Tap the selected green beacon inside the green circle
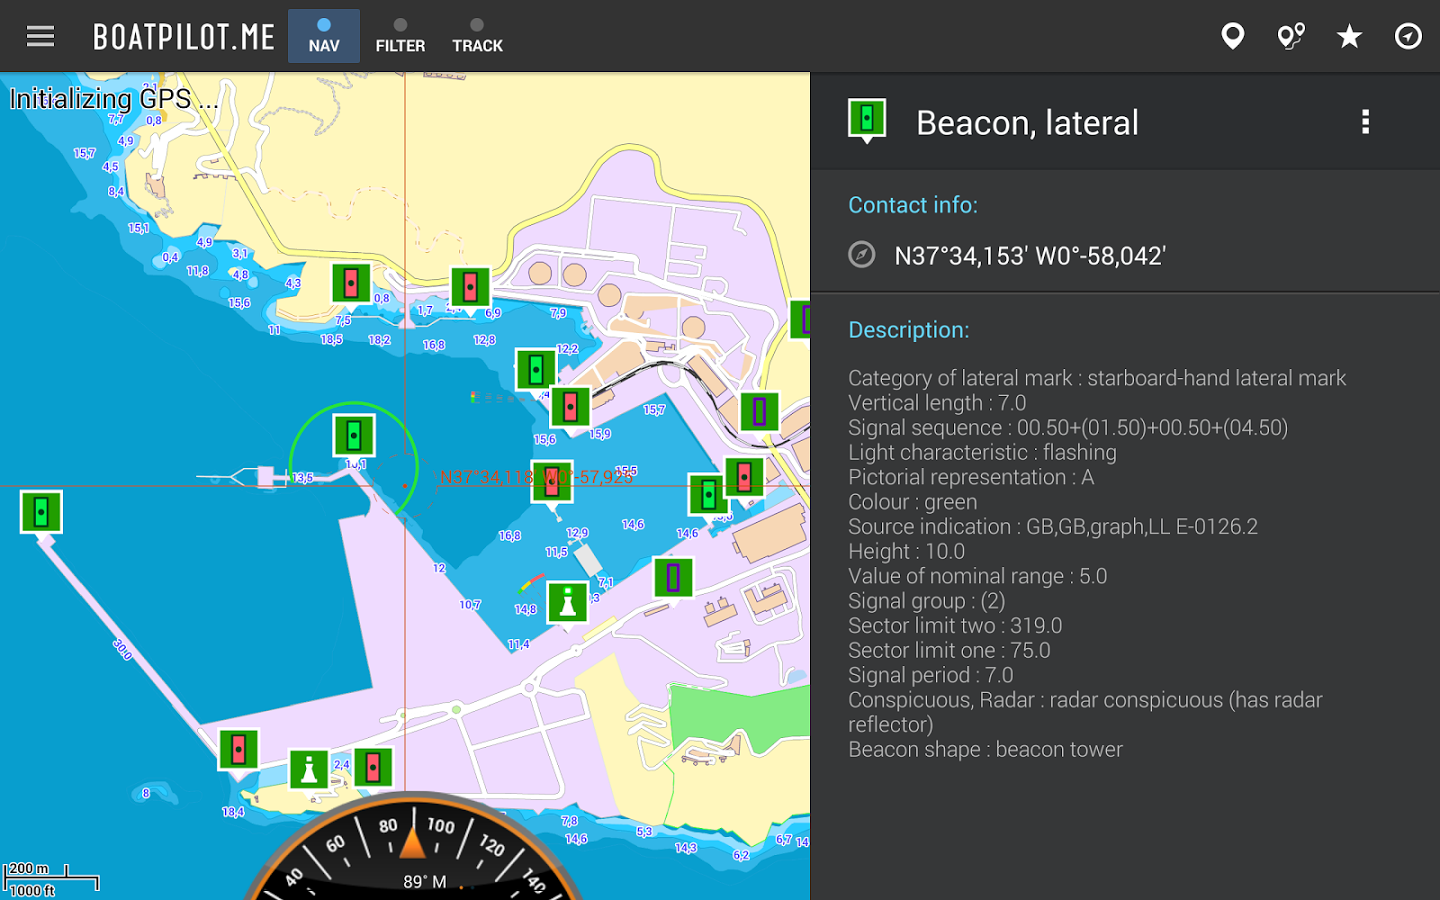Image resolution: width=1440 pixels, height=900 pixels. coord(353,437)
